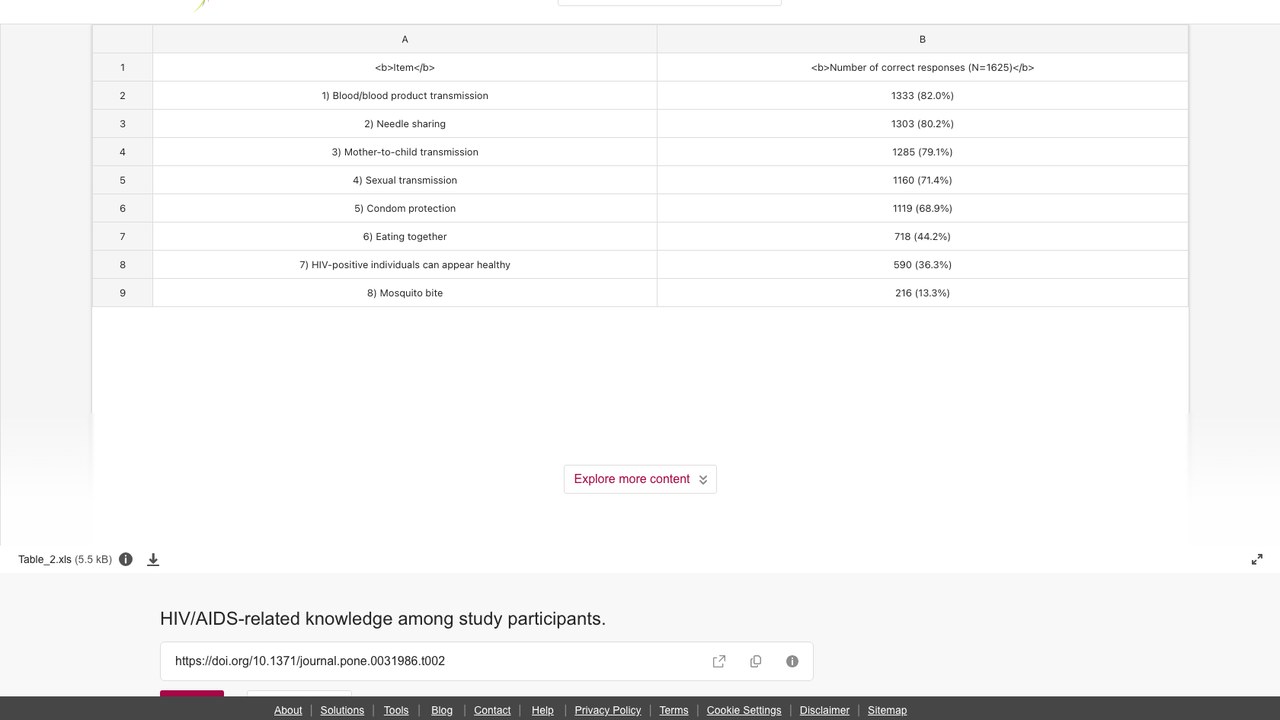
Task: Select the Mother-to-child transmission cell
Action: tap(405, 152)
